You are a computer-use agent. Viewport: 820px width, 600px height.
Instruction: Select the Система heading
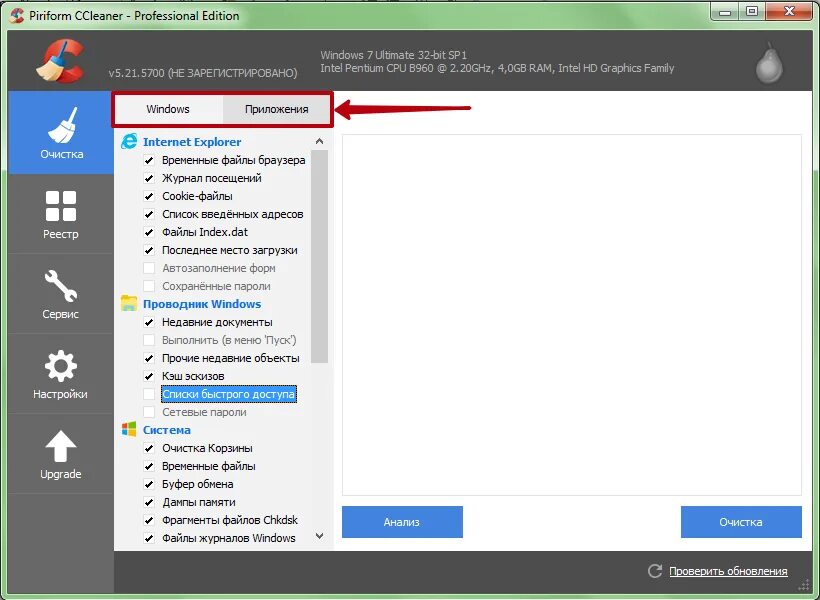[x=167, y=430]
